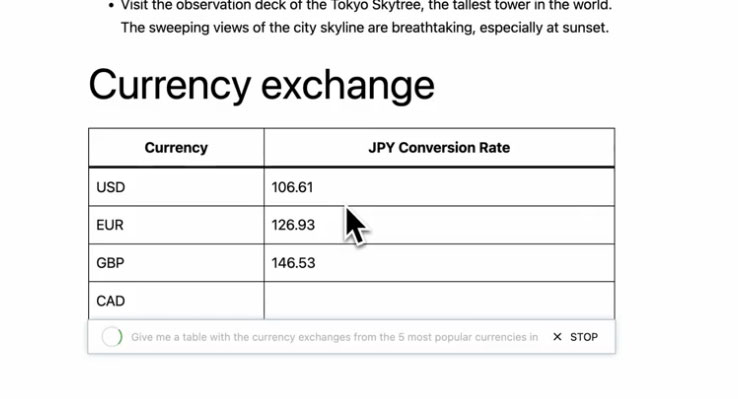Click the Currency exchange heading
The image size is (738, 399).
click(x=261, y=86)
